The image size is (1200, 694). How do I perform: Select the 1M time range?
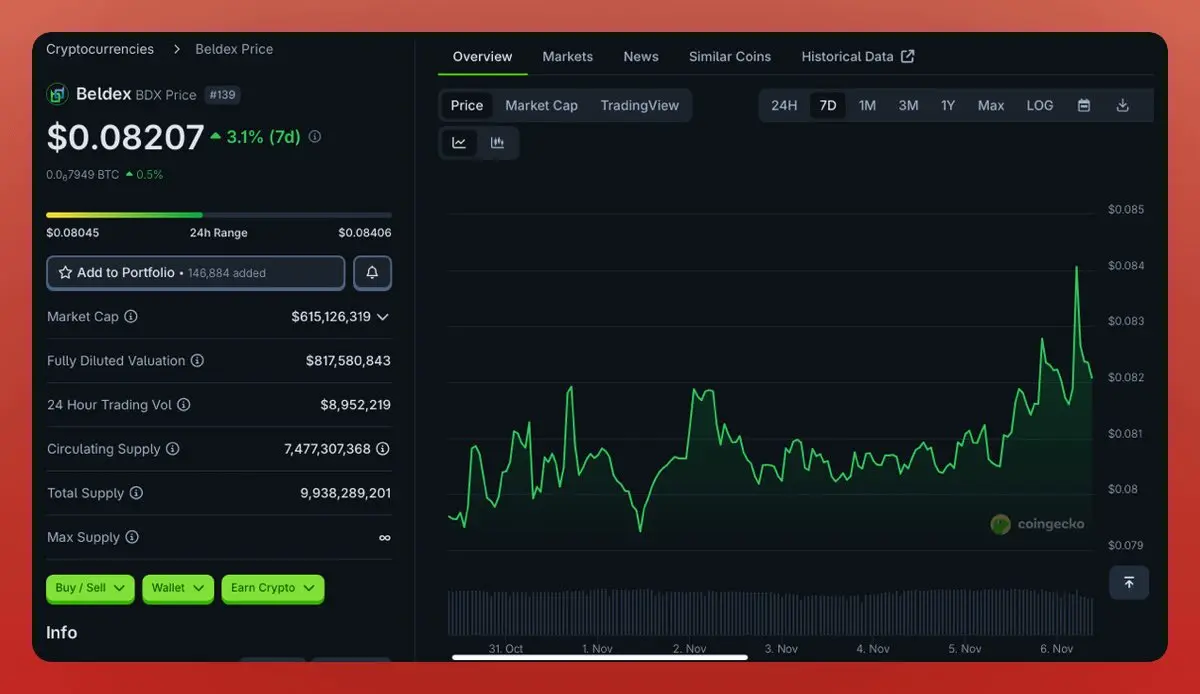click(x=867, y=105)
